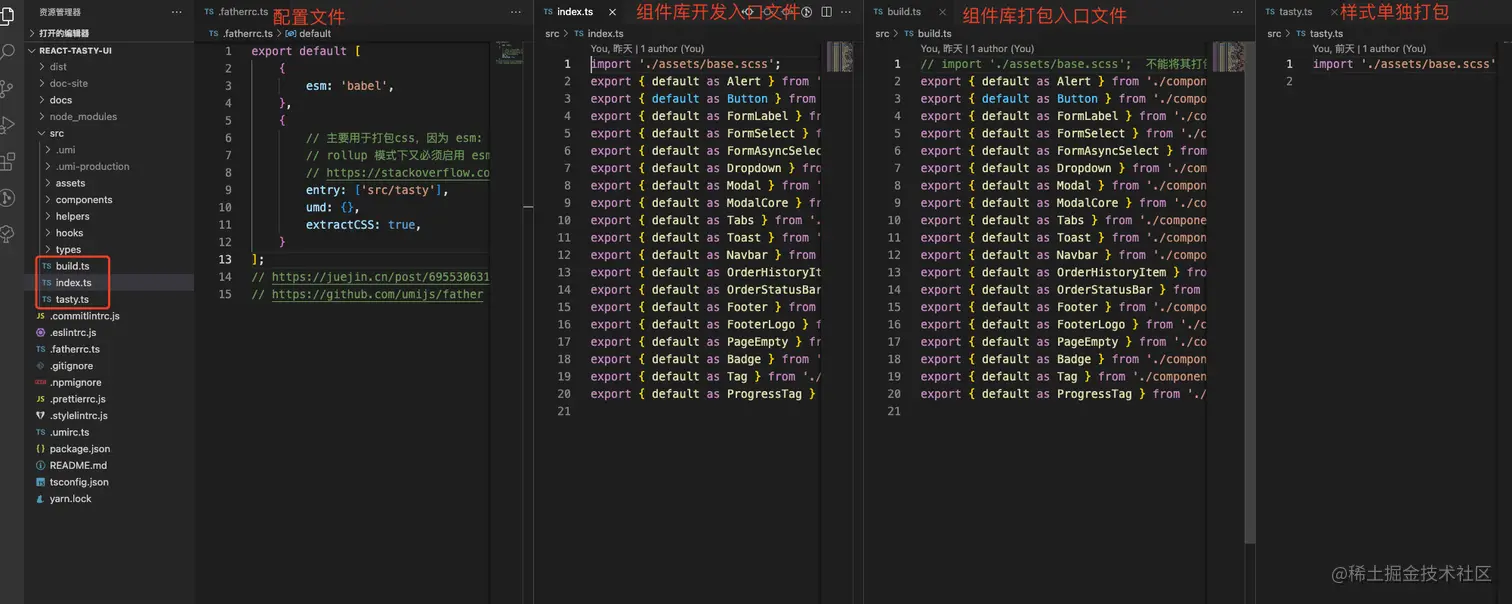Open tasty.ts in the explorer tree
The height and width of the screenshot is (604, 1512).
coord(108,299)
